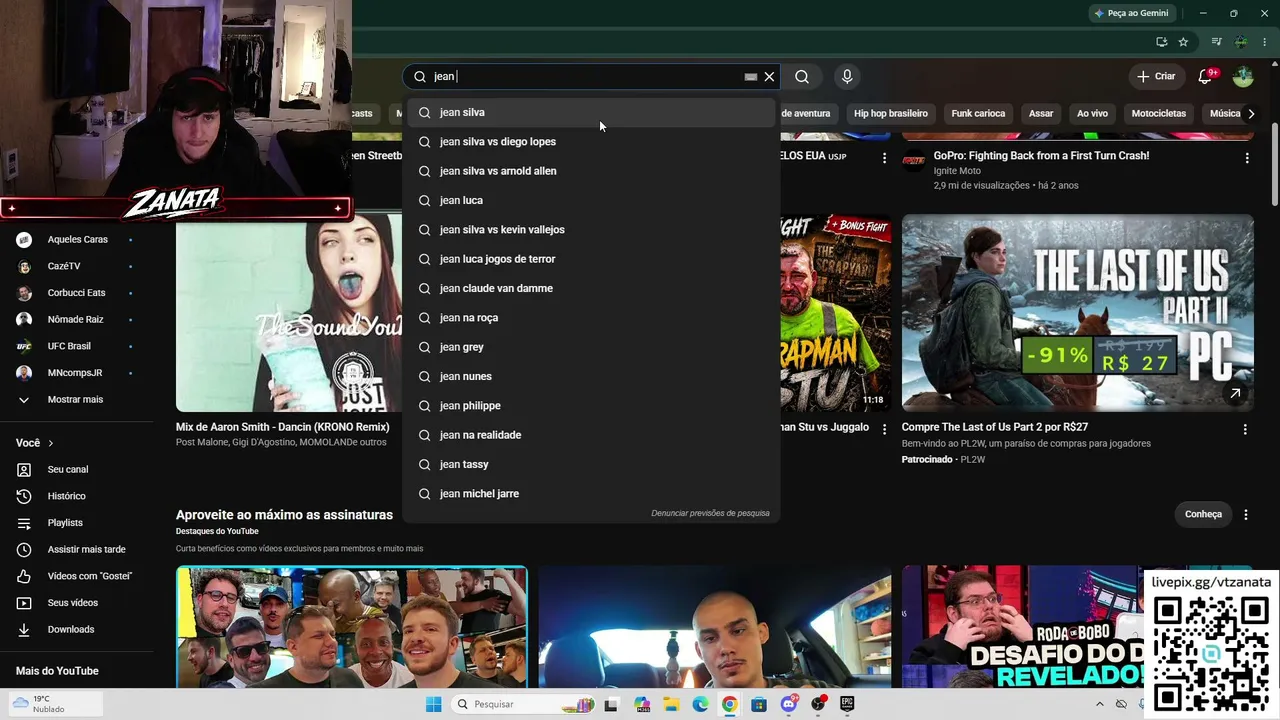Filter by Funk carioca chip
1280x720 pixels.
[x=978, y=113]
